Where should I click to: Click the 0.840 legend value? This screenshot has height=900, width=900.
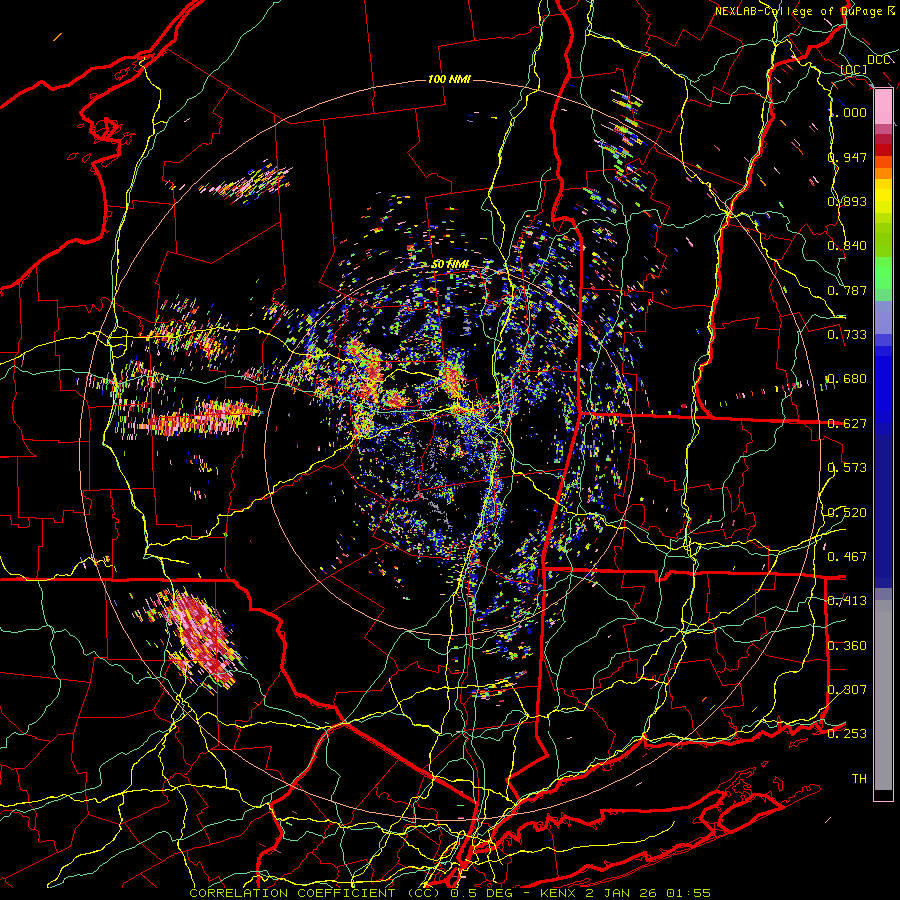point(847,246)
